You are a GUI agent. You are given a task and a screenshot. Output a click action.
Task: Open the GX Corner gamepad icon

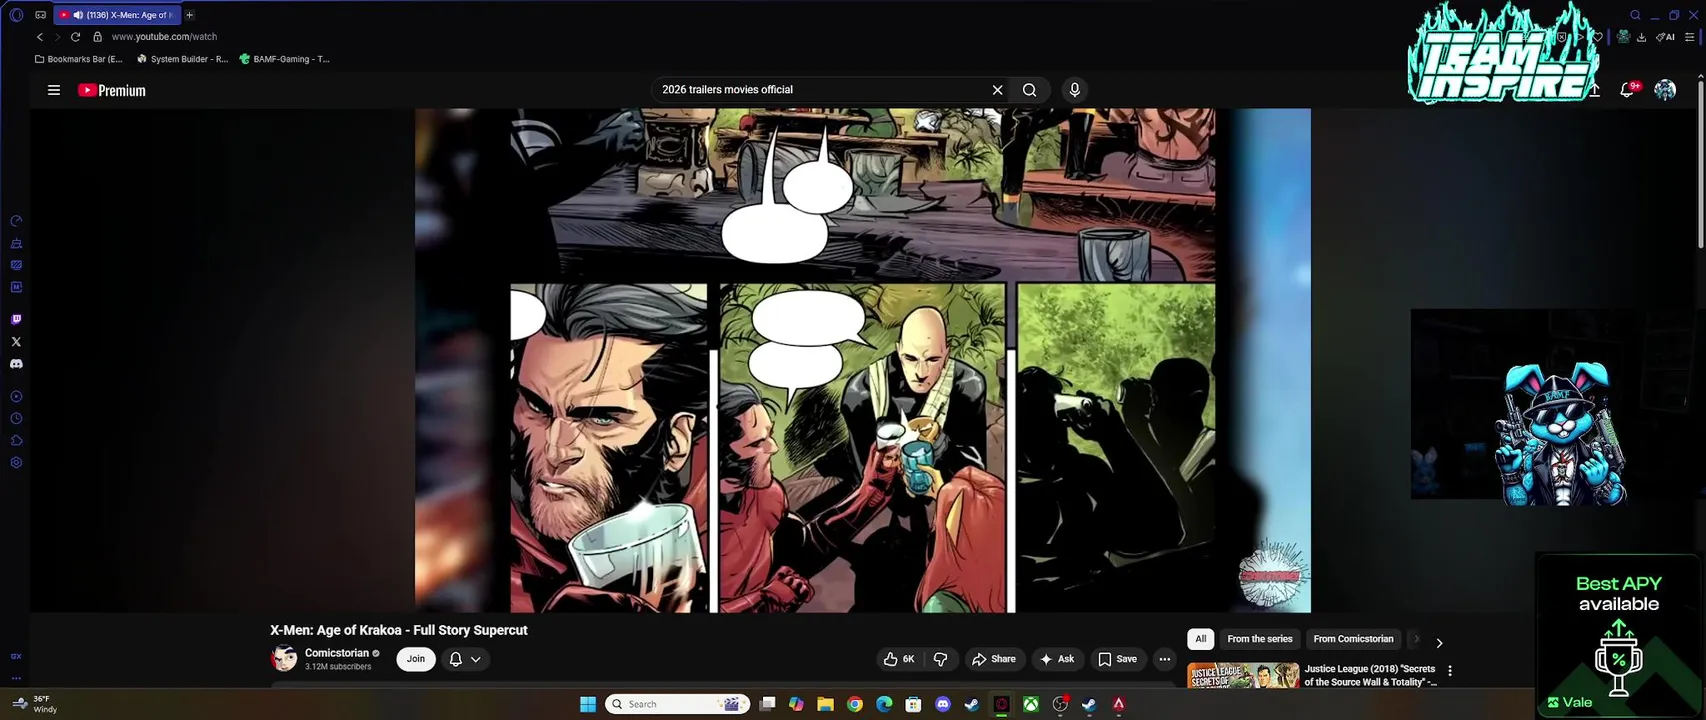click(40, 15)
